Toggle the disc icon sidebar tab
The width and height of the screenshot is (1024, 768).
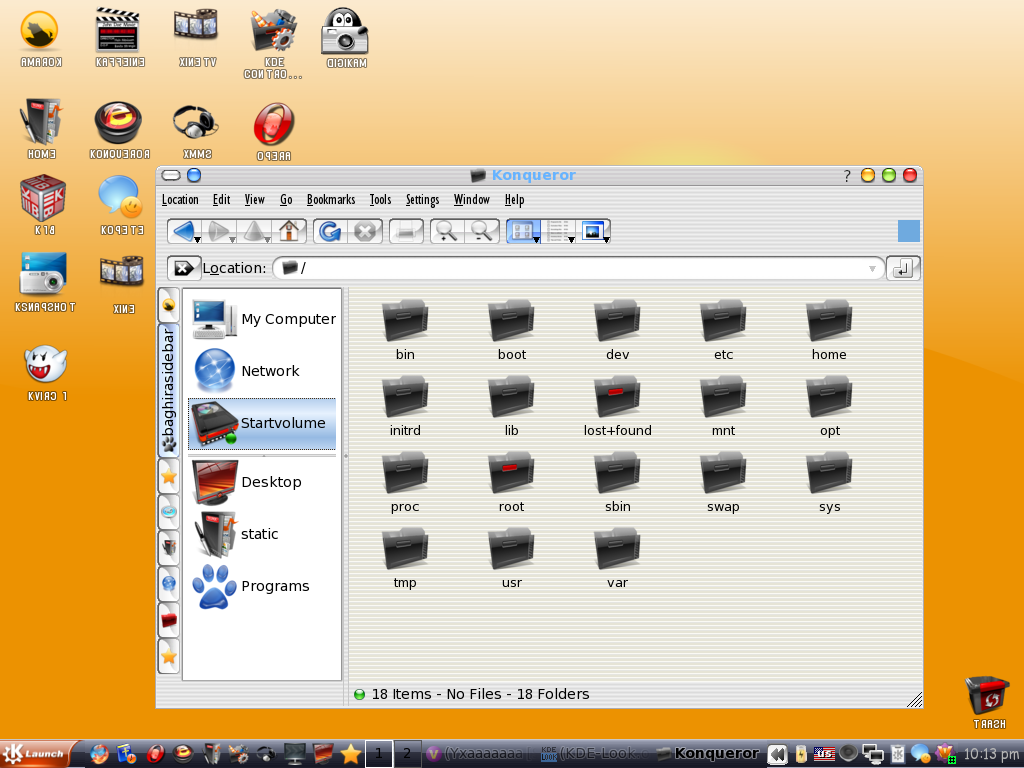(168, 511)
